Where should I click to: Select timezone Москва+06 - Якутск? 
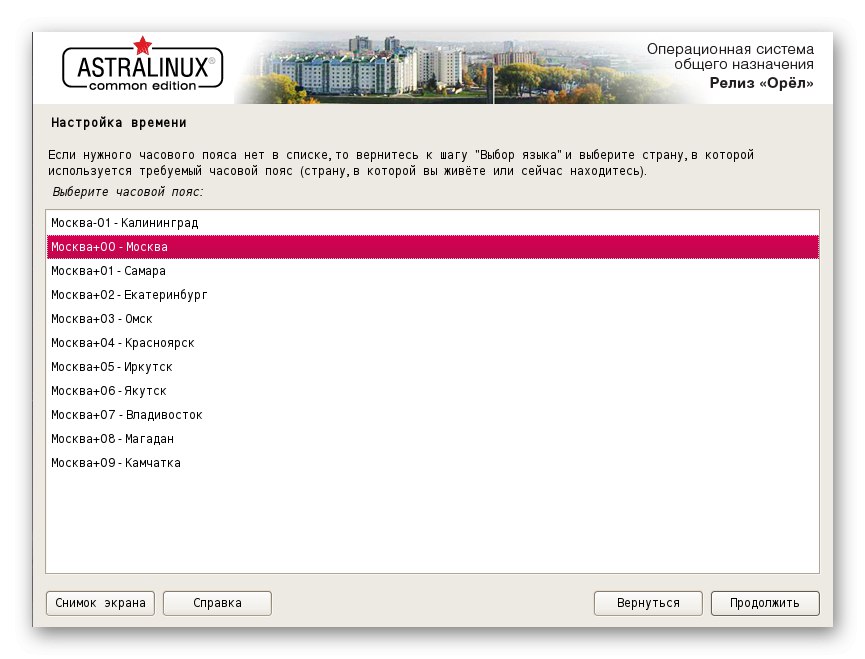(107, 391)
